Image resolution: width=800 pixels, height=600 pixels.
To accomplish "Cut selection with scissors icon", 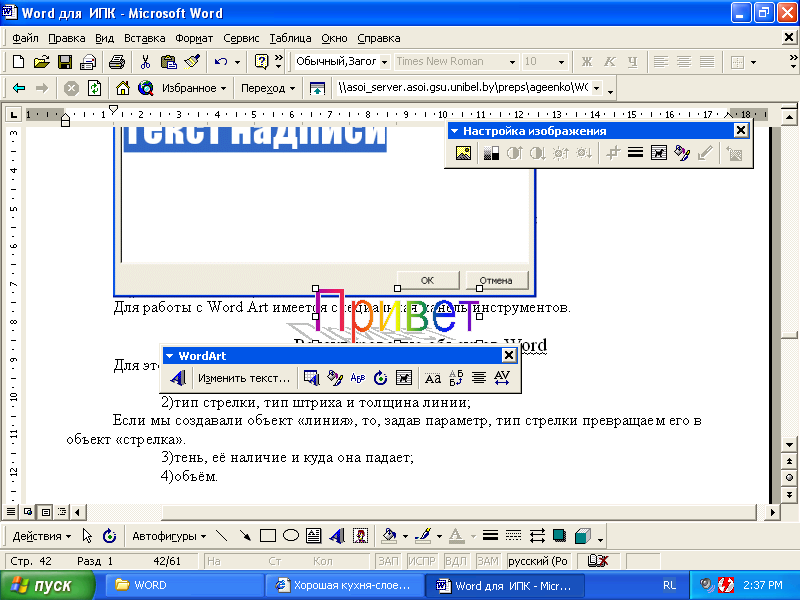I will click(x=145, y=62).
